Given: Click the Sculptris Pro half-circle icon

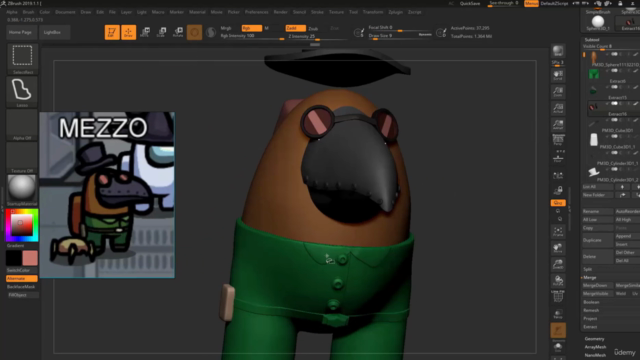Looking at the screenshot, I should pos(211,32).
